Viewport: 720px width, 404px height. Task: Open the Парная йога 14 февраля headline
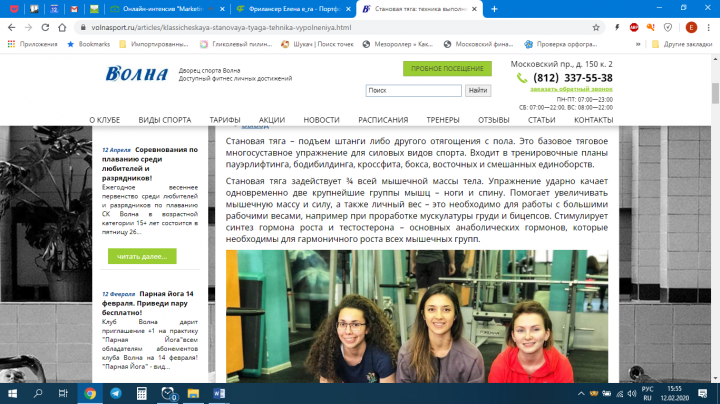tap(148, 303)
